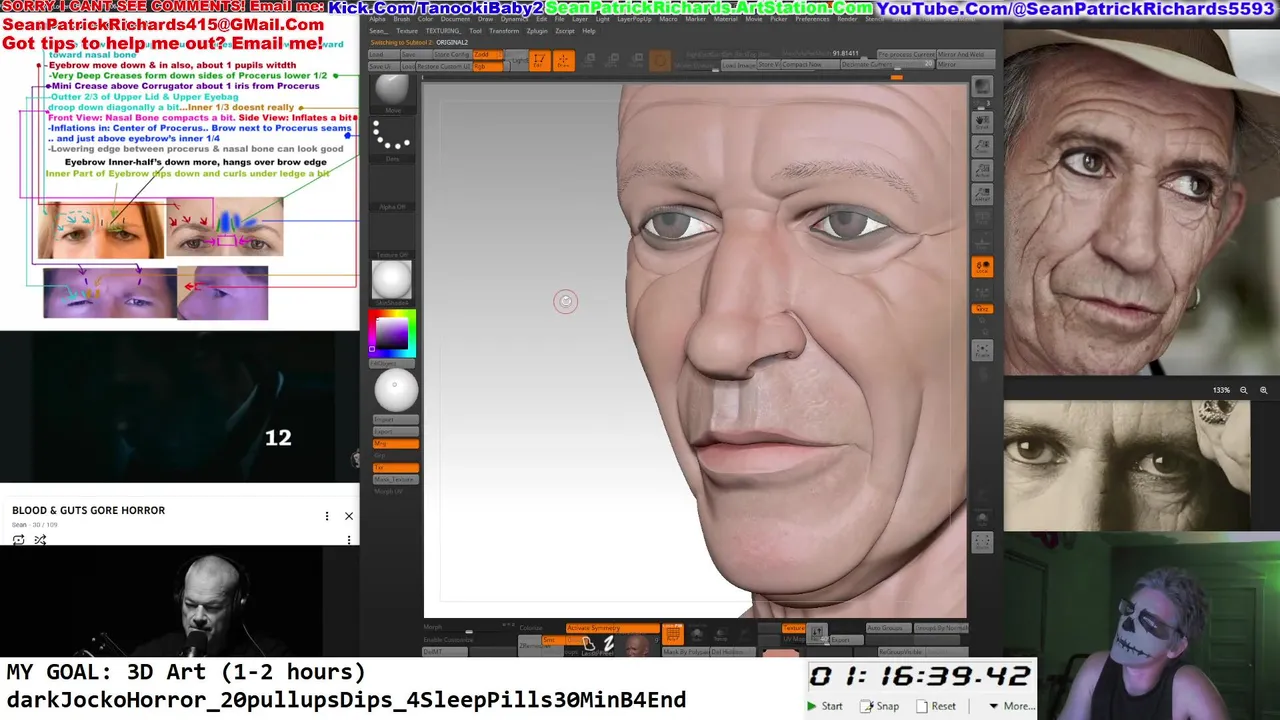The image size is (1280, 720).
Task: Open the Stencil menu
Action: point(875,19)
